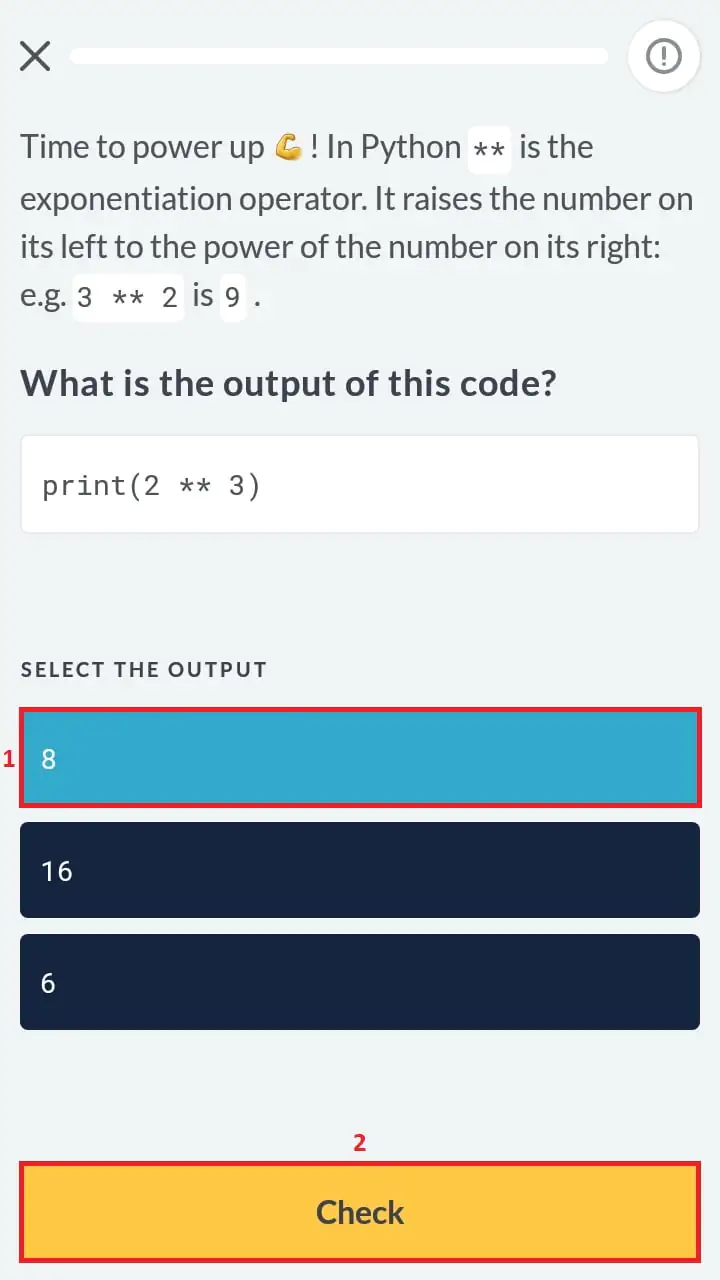Tap 'is the' text after the ** chip
The width and height of the screenshot is (720, 1280).
[556, 148]
